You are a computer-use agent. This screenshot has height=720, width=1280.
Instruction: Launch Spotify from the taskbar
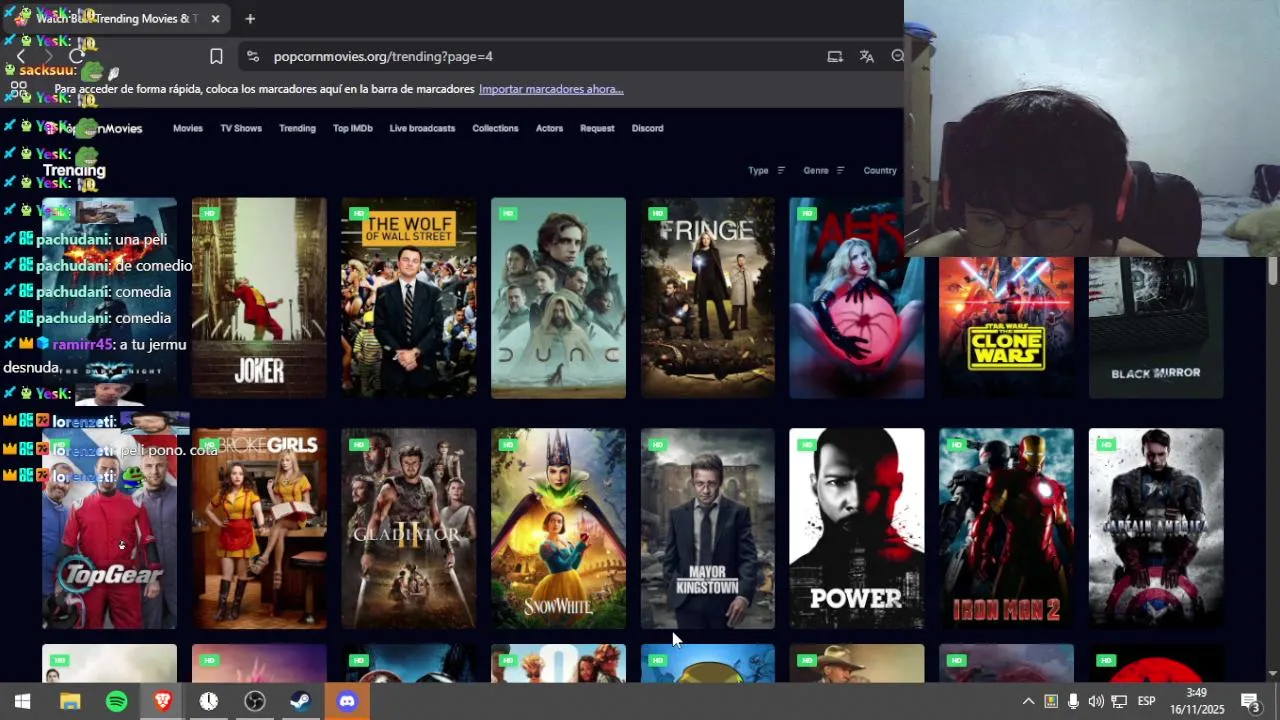point(116,701)
